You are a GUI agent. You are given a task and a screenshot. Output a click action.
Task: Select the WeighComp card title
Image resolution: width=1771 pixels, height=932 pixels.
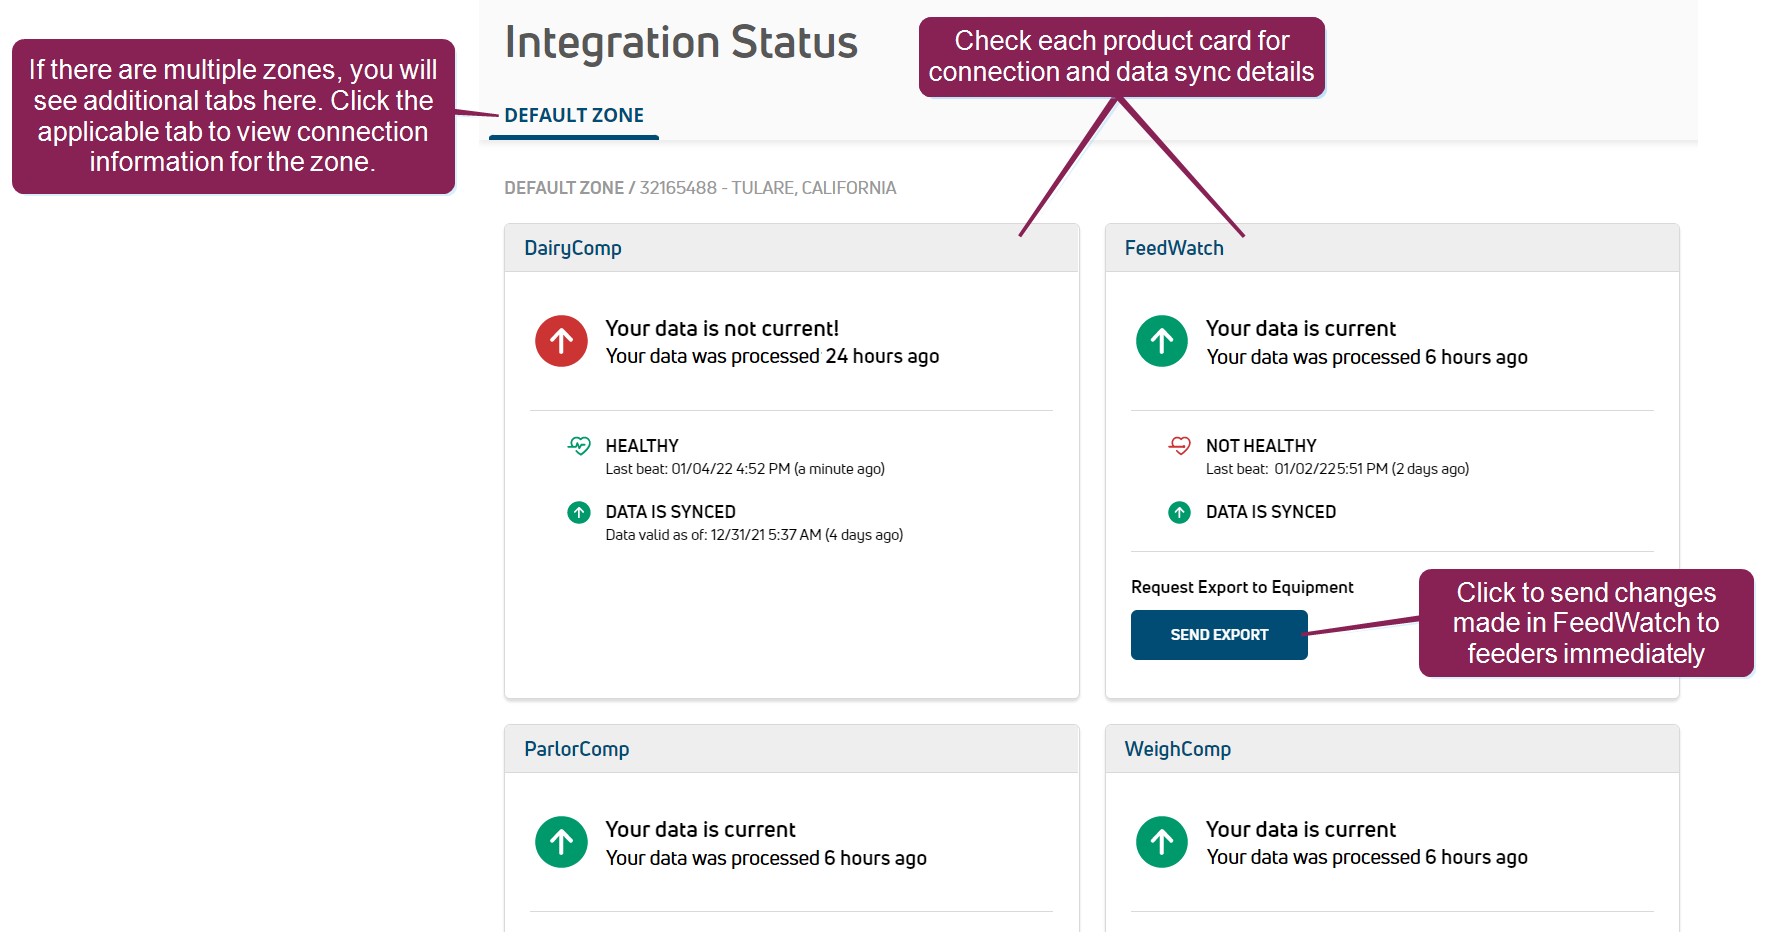[1177, 749]
